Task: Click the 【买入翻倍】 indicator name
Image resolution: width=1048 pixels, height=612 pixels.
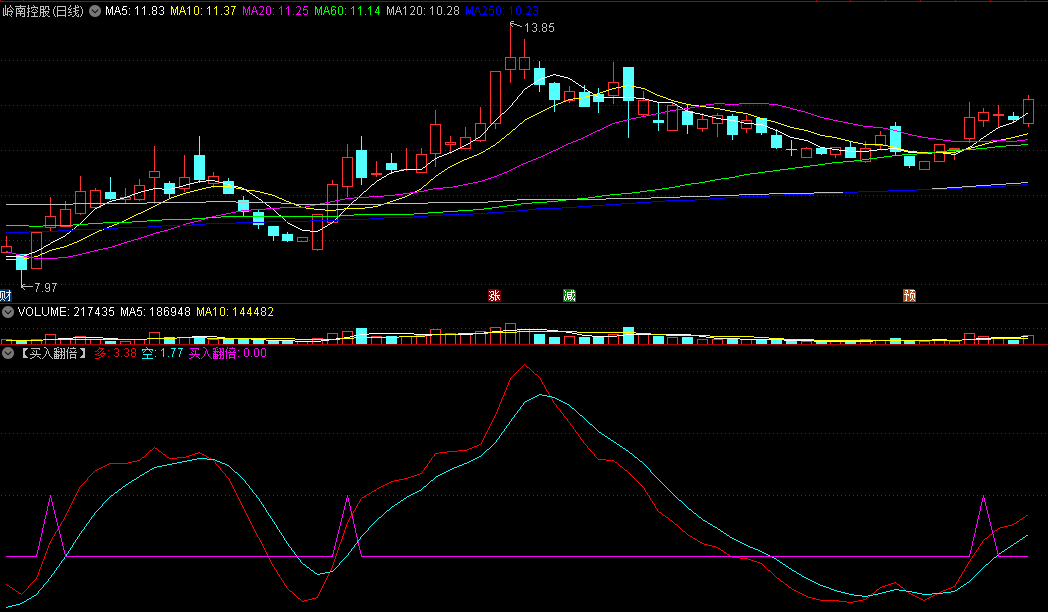Action: [x=52, y=353]
